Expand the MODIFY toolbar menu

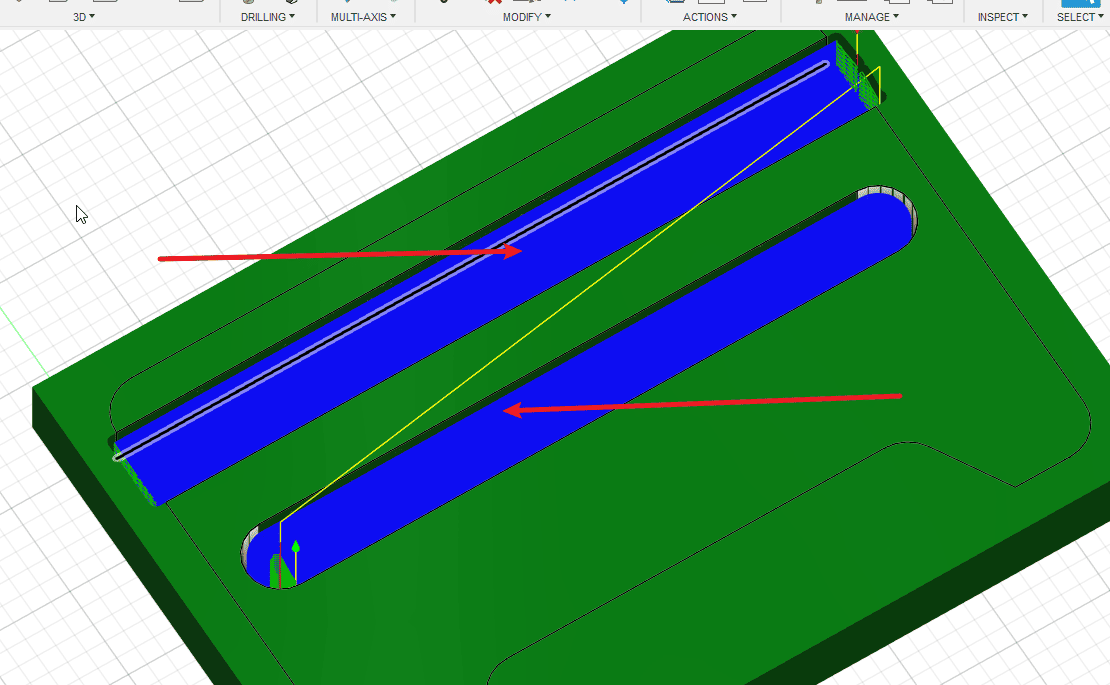tap(526, 17)
